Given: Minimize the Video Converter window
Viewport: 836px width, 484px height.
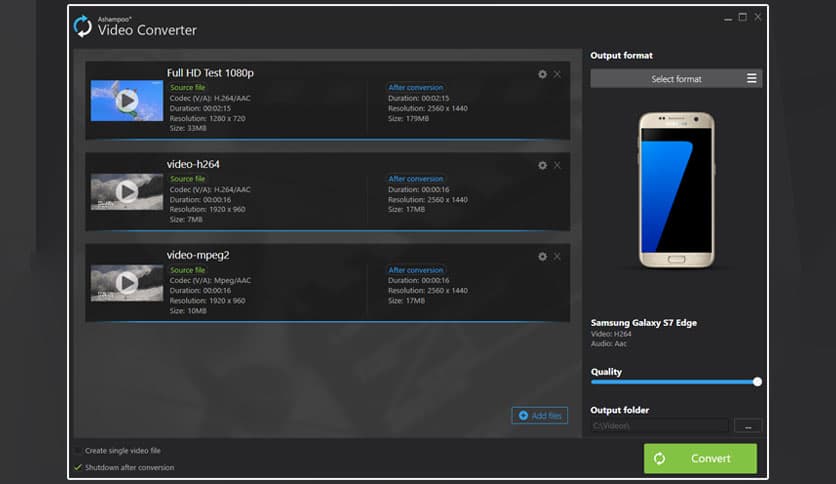Looking at the screenshot, I should pyautogui.click(x=728, y=18).
